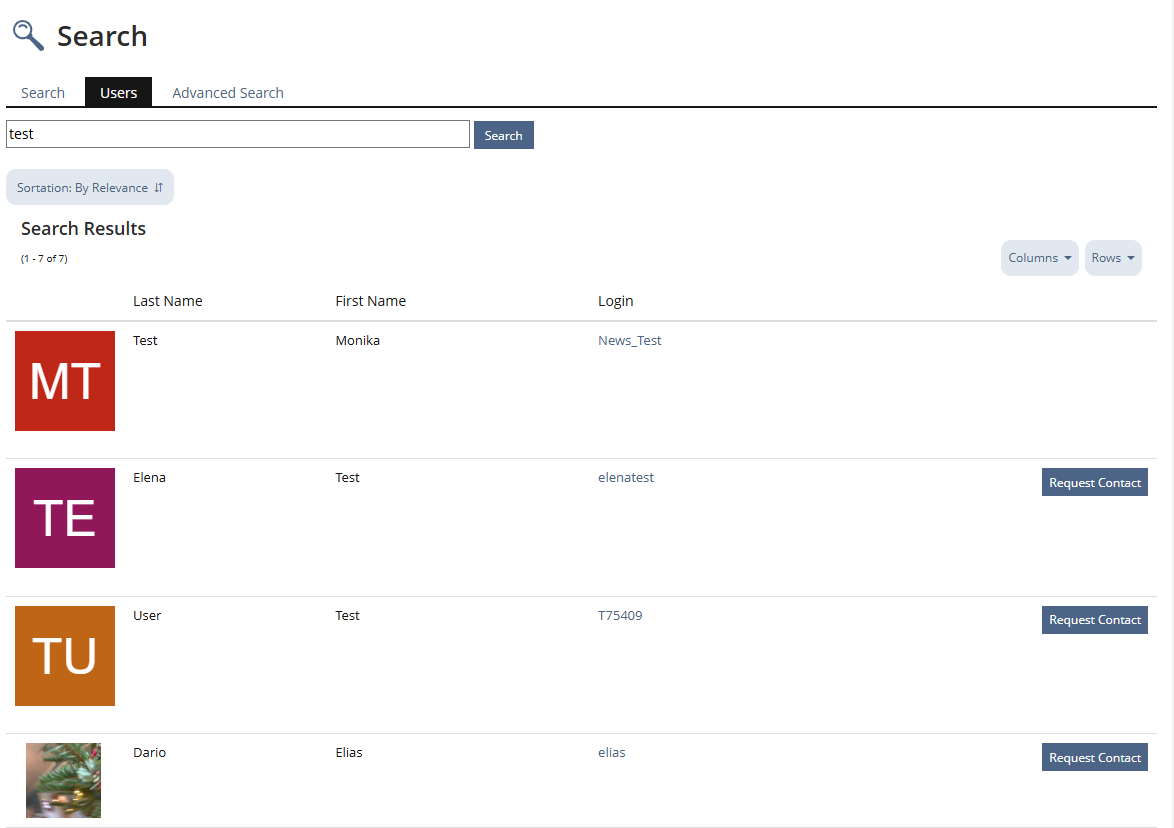Click the Login column header
1174x828 pixels.
click(615, 301)
